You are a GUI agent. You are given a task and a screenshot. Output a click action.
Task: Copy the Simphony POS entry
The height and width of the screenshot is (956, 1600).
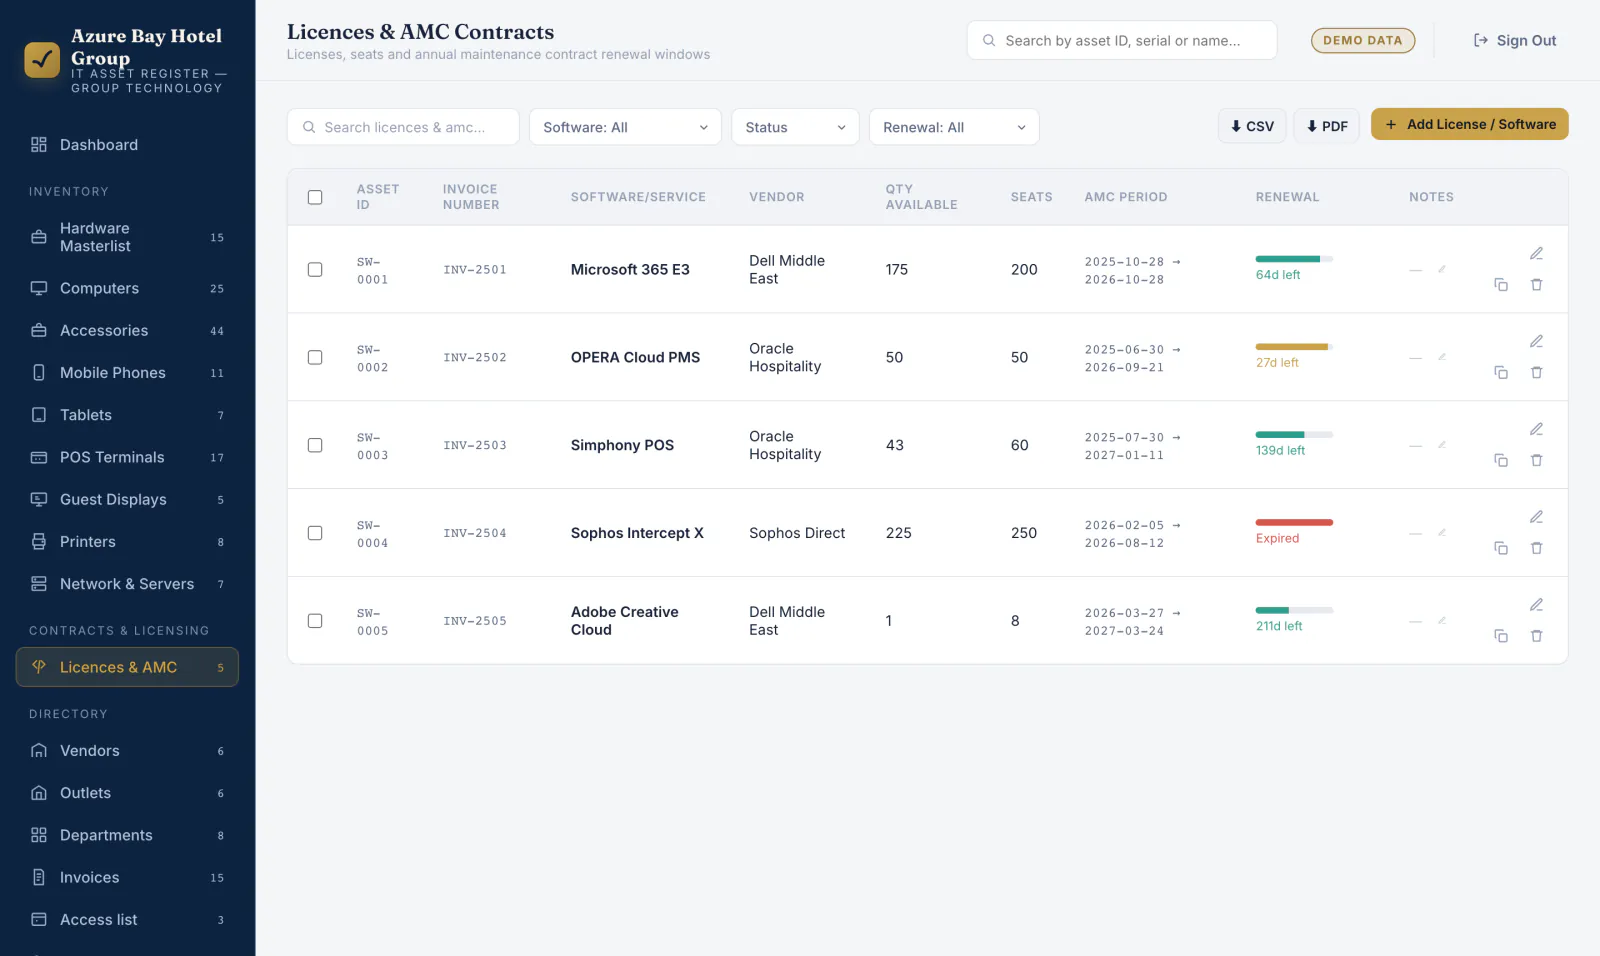point(1501,461)
